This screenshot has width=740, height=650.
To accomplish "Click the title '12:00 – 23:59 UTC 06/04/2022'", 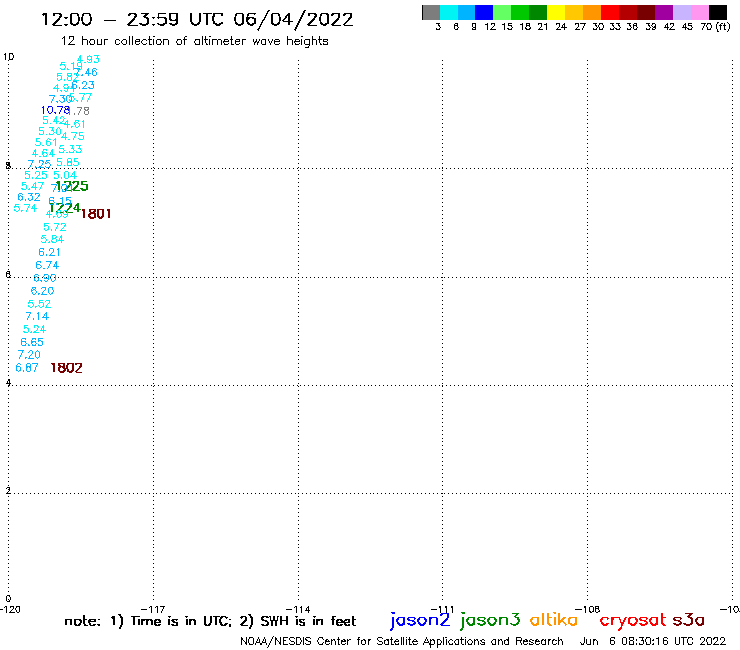I will tap(197, 20).
